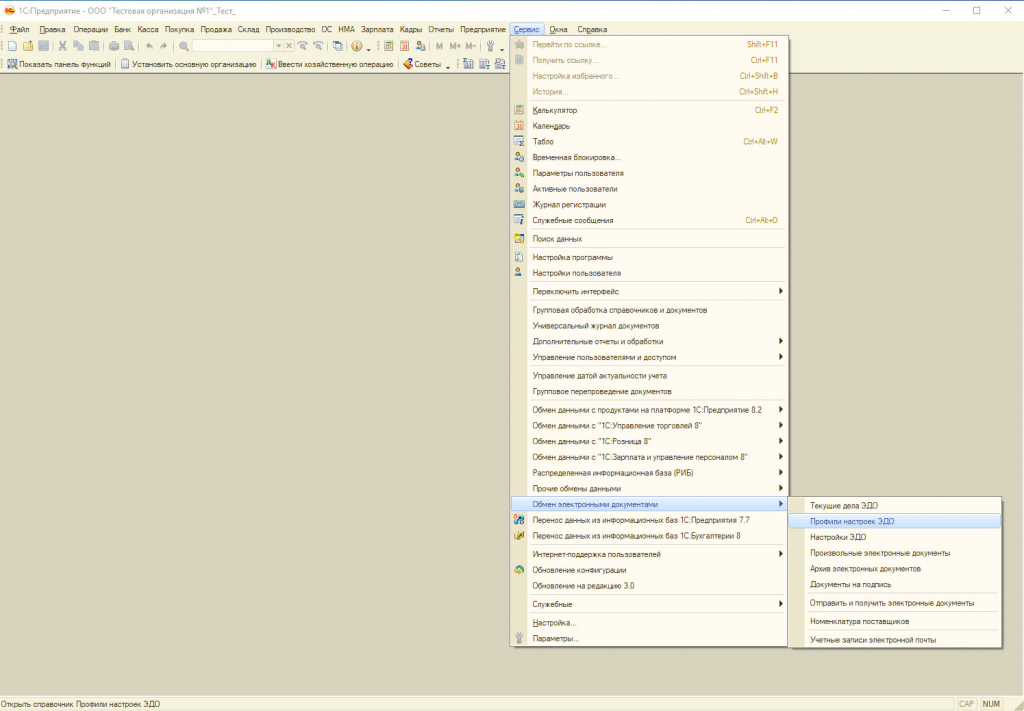Image resolution: width=1024 pixels, height=711 pixels.
Task: Select Журнал регистрации menu item
Action: click(649, 204)
